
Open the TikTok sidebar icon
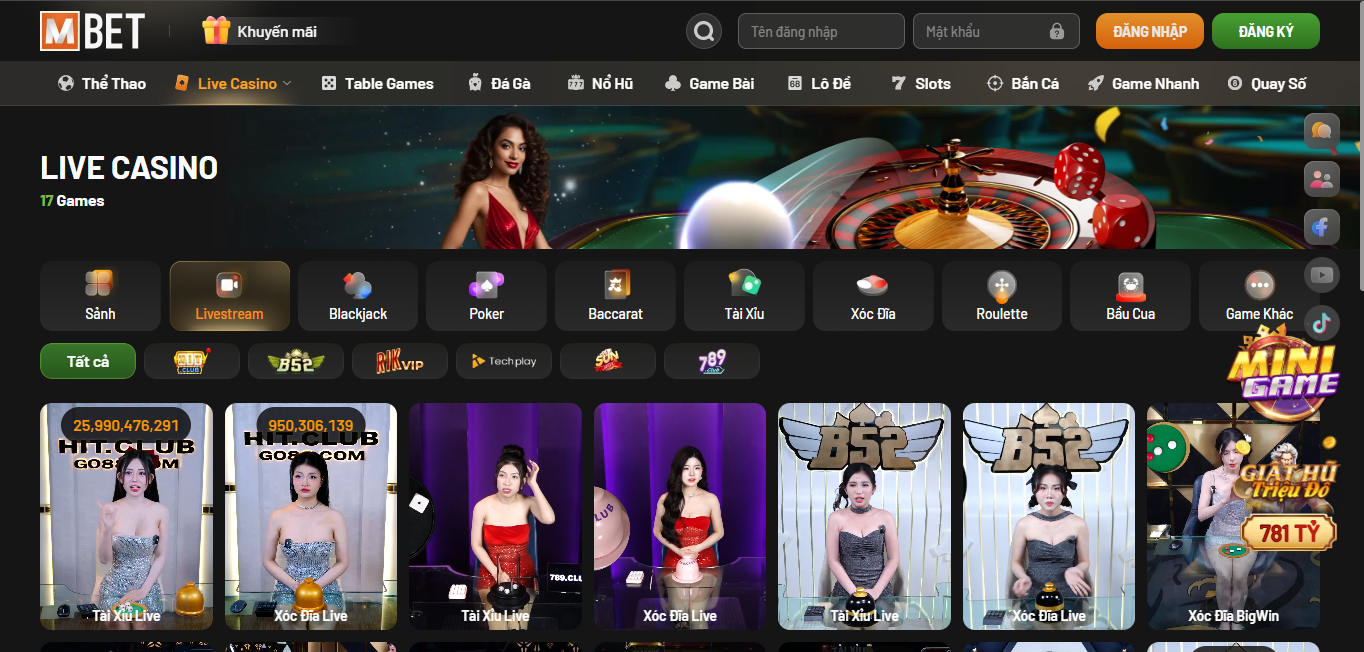(x=1321, y=322)
